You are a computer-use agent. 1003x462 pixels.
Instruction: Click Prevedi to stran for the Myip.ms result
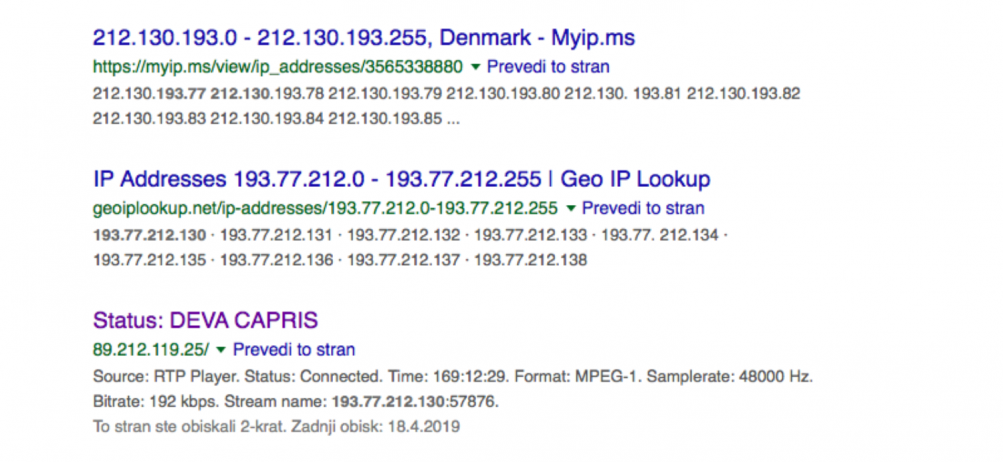(x=548, y=67)
